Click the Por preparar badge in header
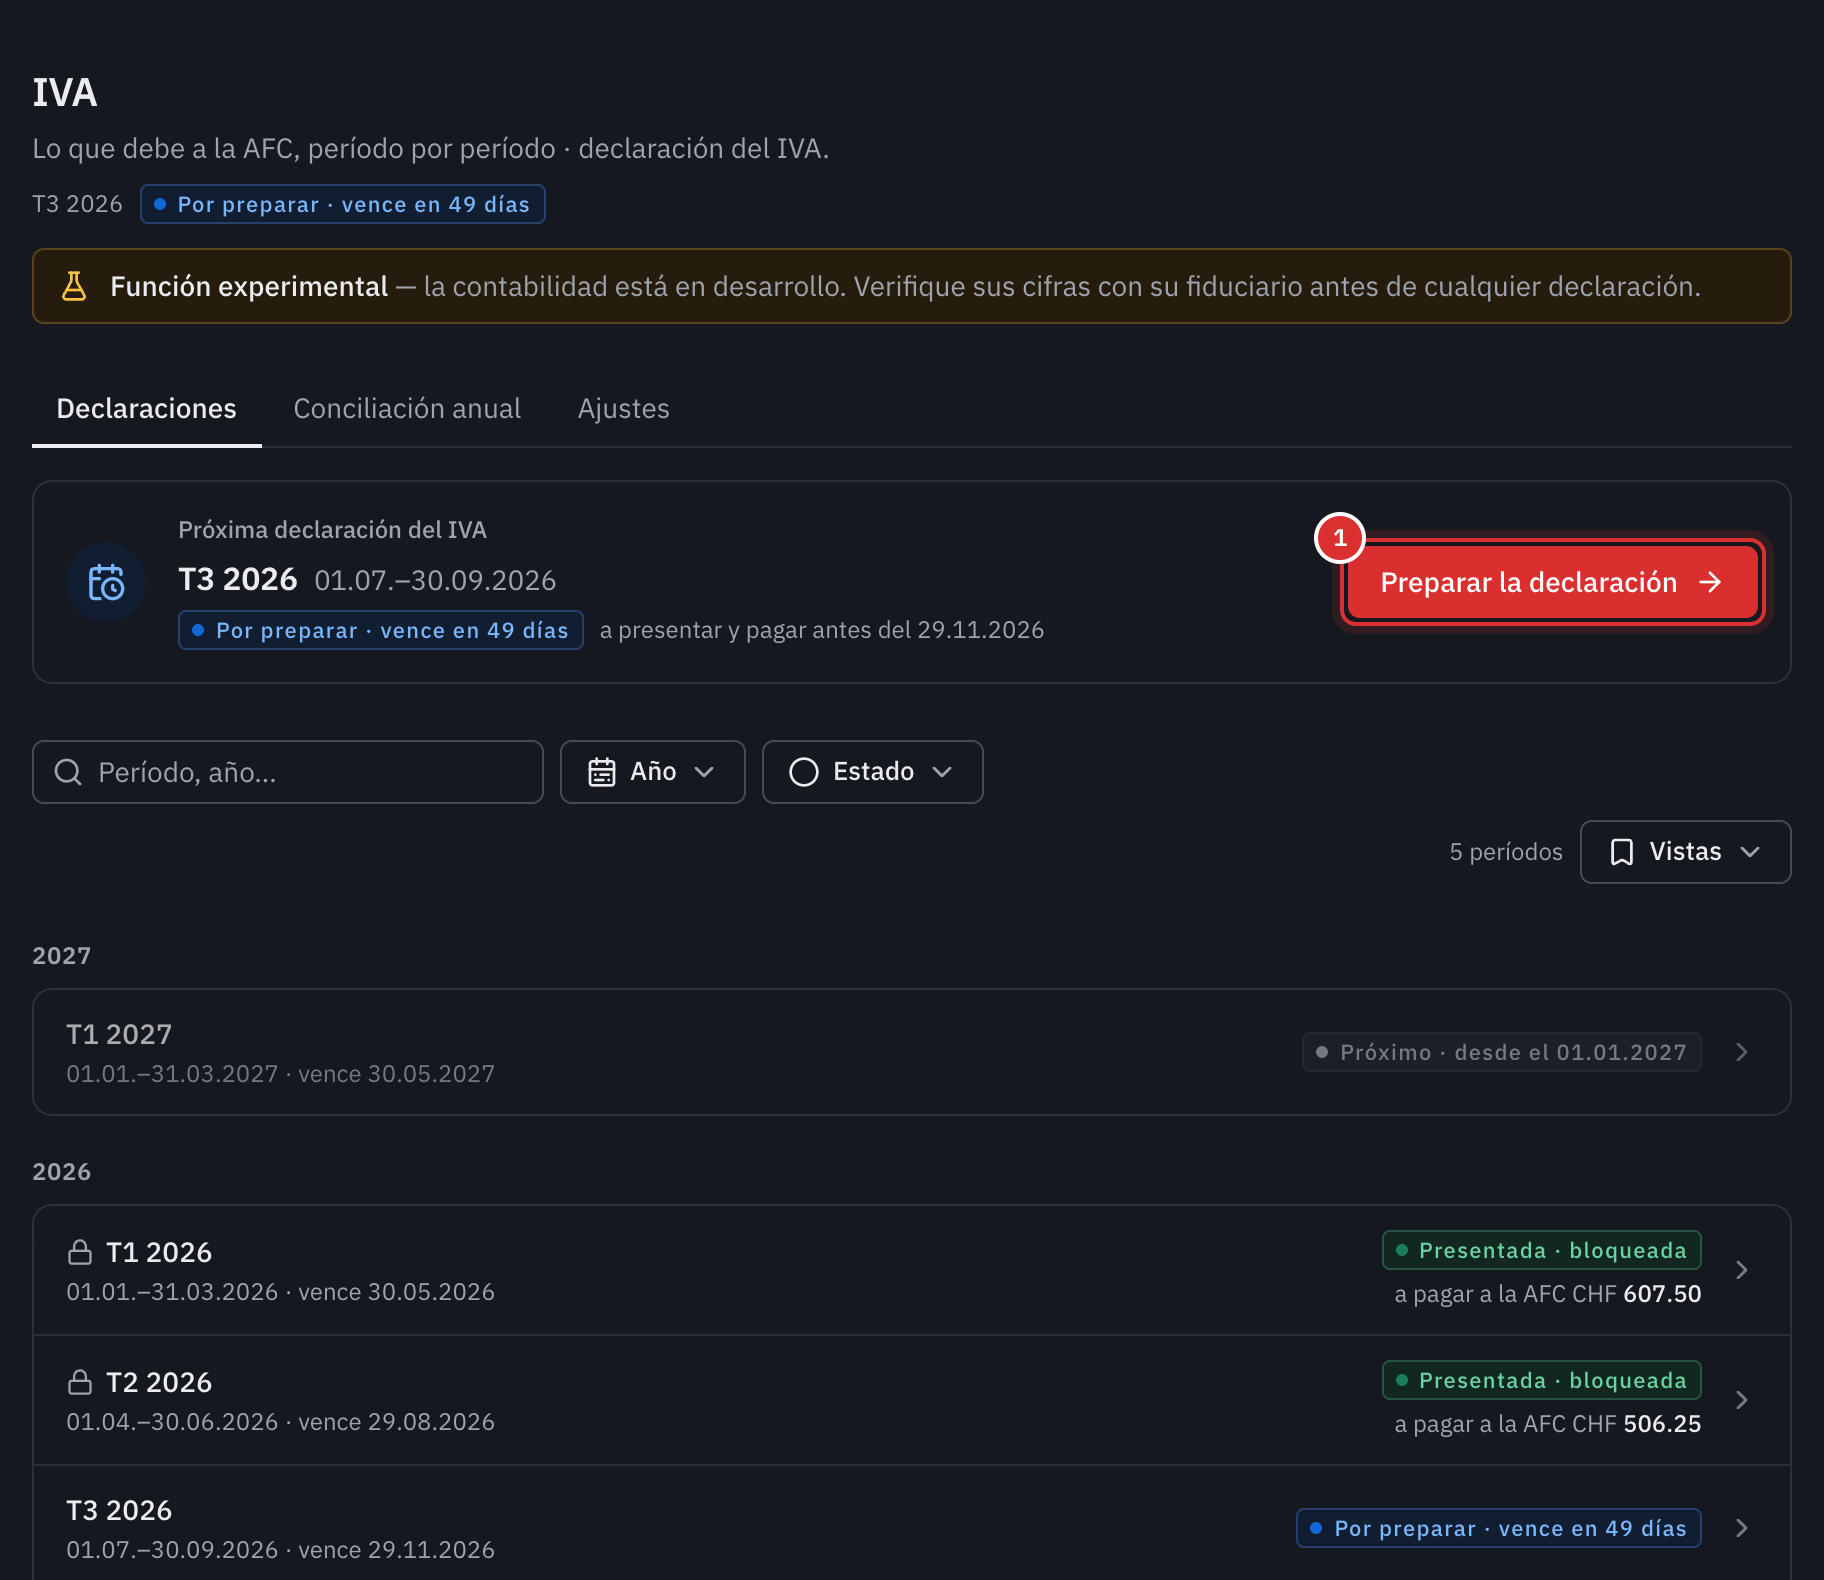This screenshot has height=1580, width=1824. coord(342,204)
